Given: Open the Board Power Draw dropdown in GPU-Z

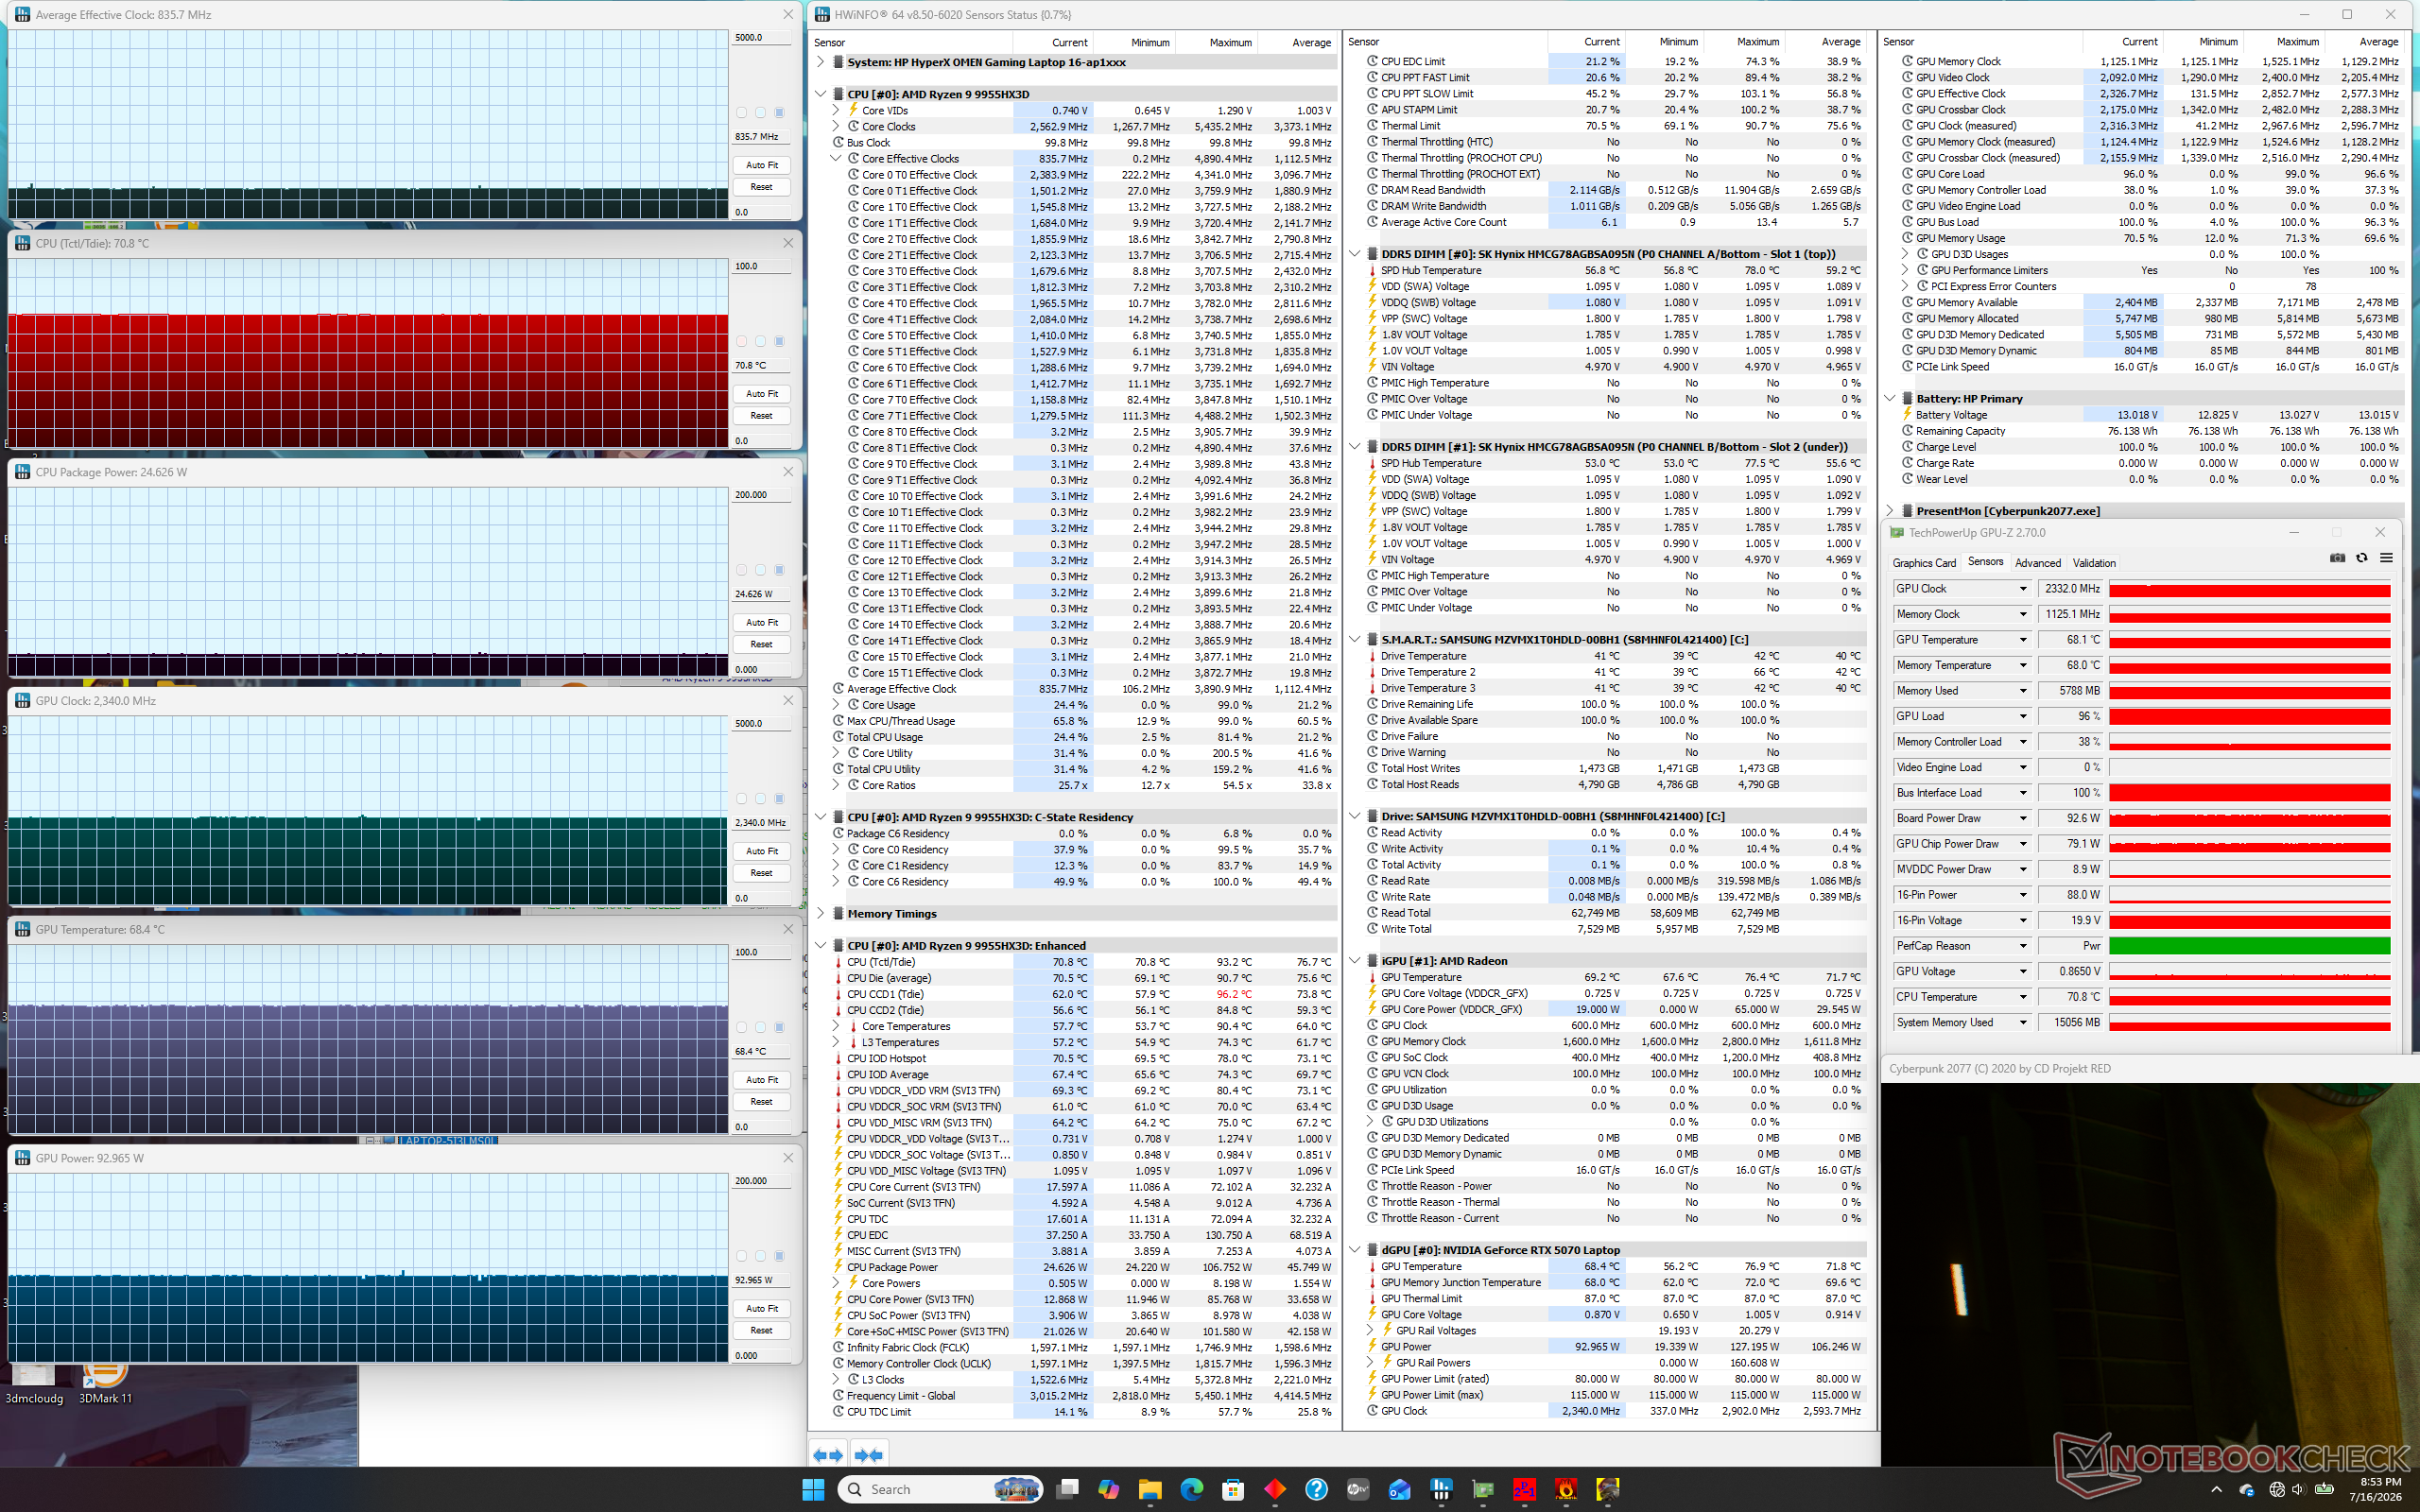Looking at the screenshot, I should (x=2023, y=818).
